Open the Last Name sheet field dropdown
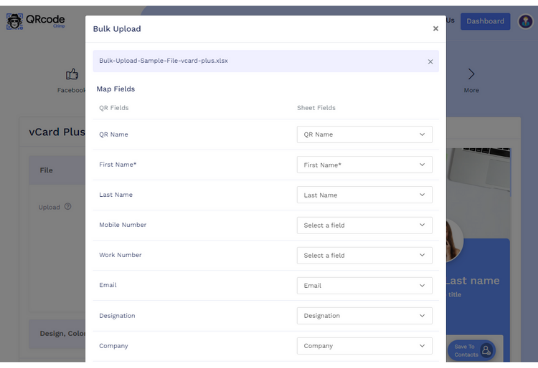The height and width of the screenshot is (368, 538). (x=364, y=195)
